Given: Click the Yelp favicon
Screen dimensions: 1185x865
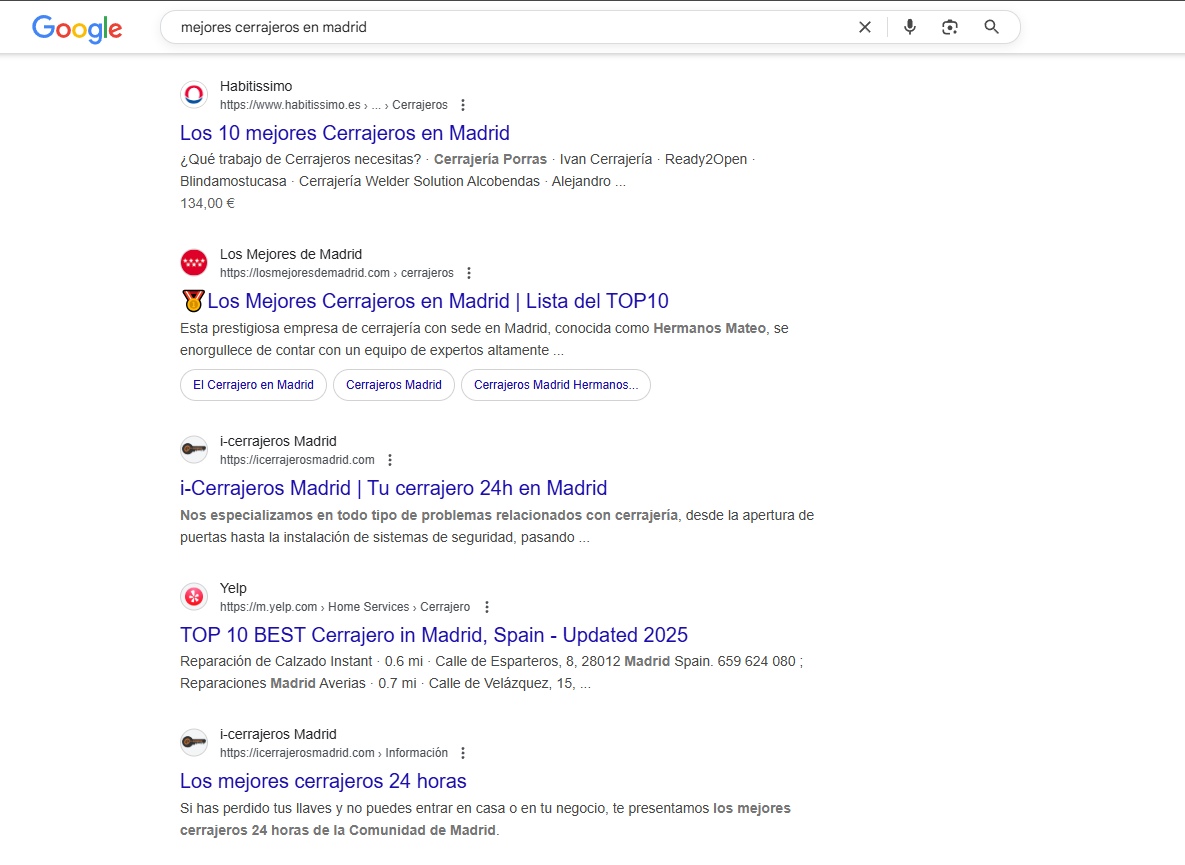Looking at the screenshot, I should click(x=194, y=597).
